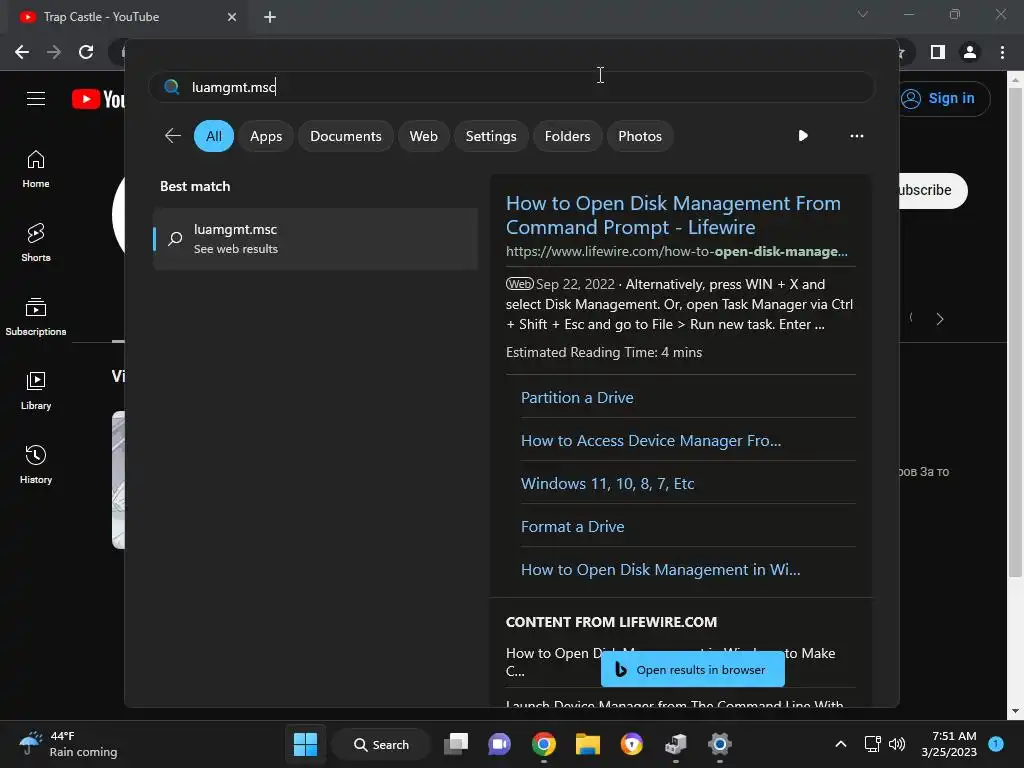Select the Web search filter
The image size is (1024, 768).
(x=423, y=136)
